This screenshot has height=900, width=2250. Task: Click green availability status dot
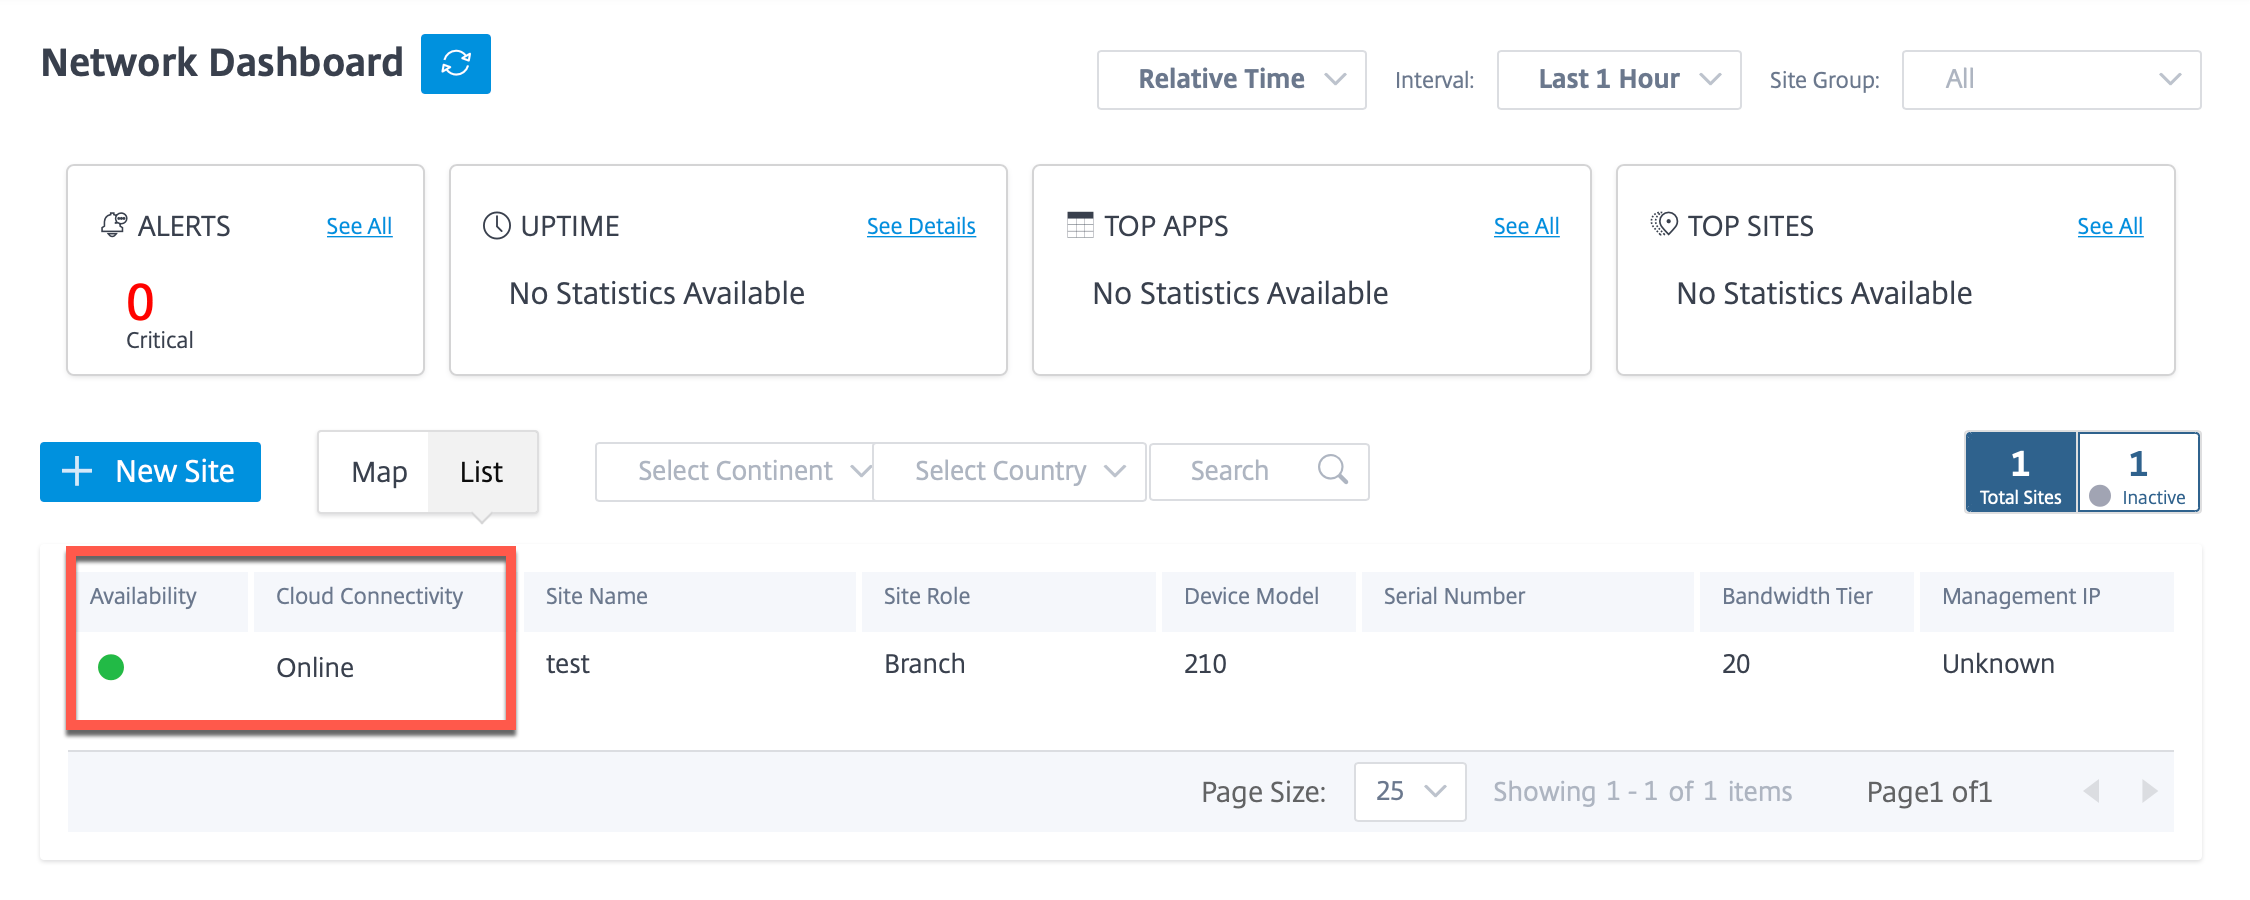pyautogui.click(x=111, y=667)
